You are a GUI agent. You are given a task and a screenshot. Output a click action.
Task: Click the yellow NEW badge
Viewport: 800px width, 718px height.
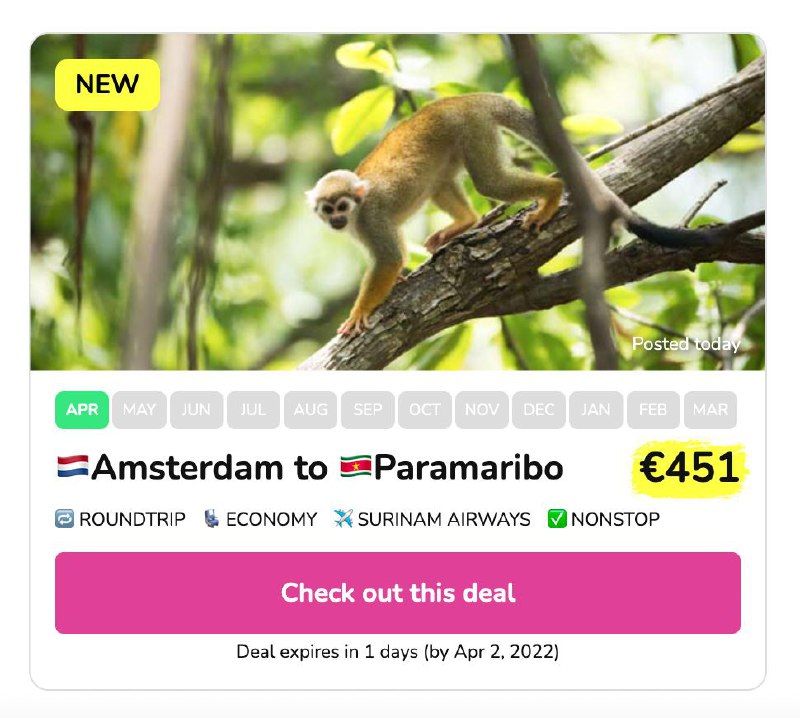tap(107, 85)
